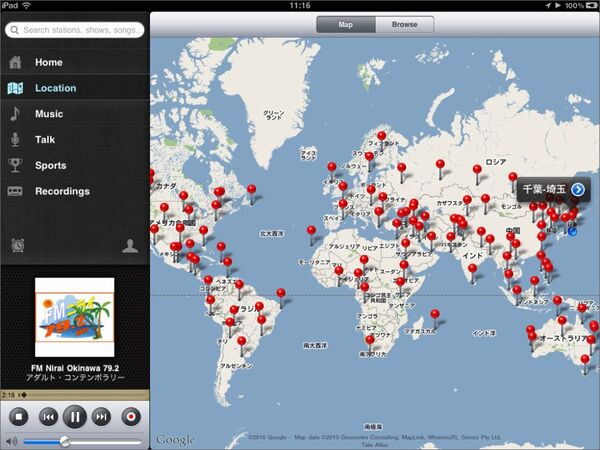Select the pin on アルゼンチン (Argentina)
This screenshot has width=600, height=450.
(x=241, y=343)
